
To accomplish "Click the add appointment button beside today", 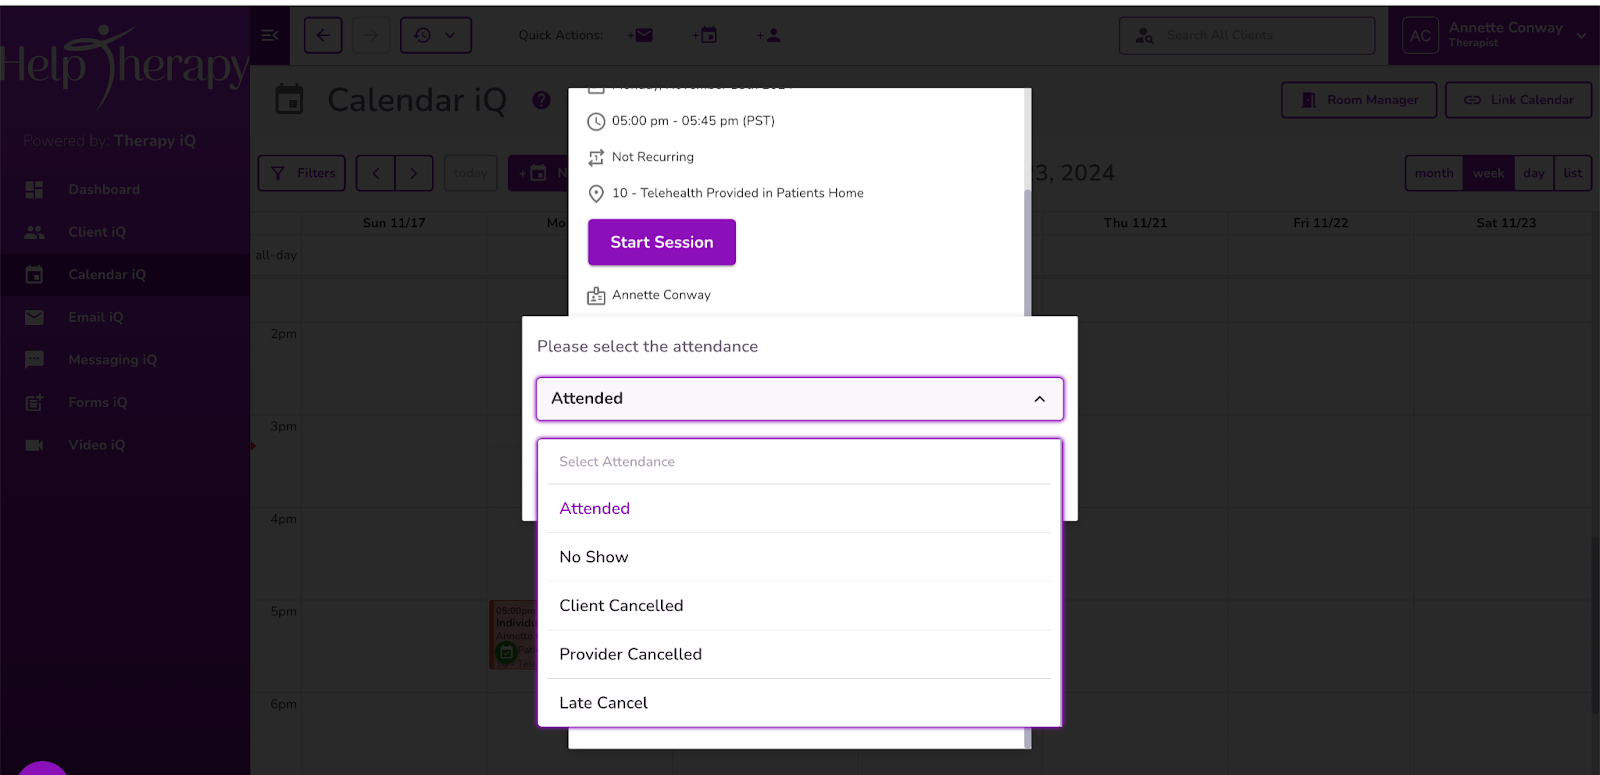I will pos(538,173).
